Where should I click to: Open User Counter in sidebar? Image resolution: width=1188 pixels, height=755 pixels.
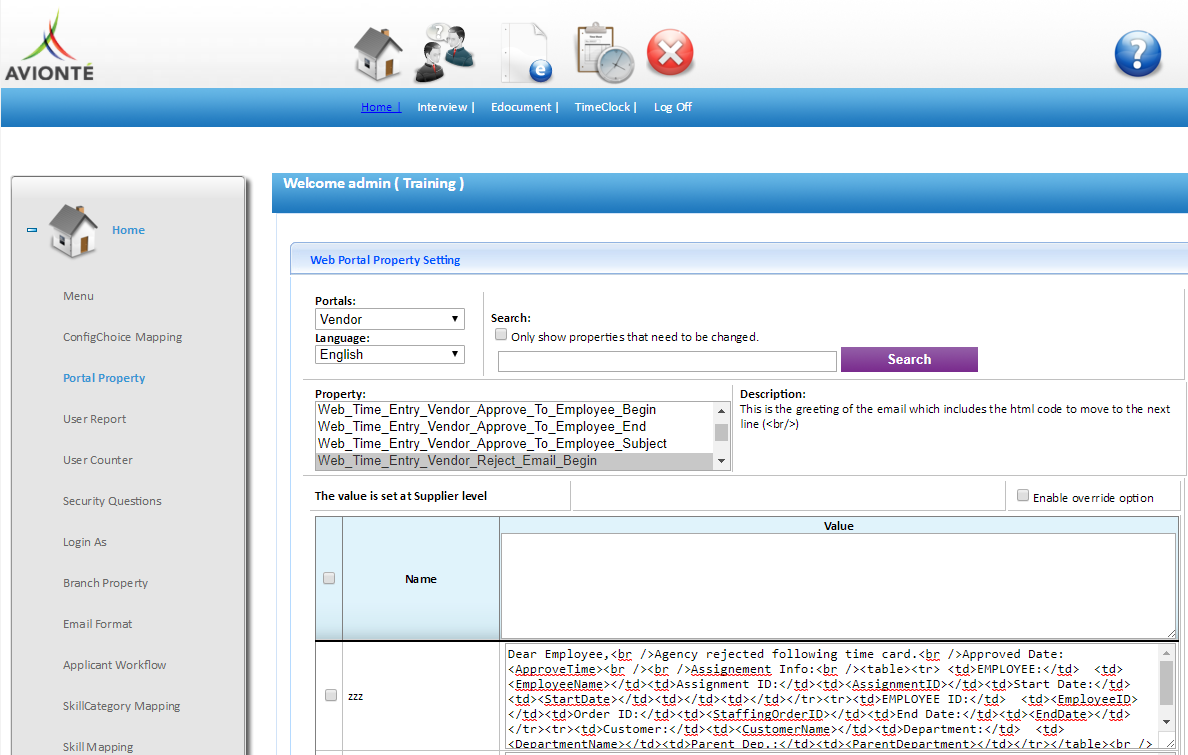97,459
